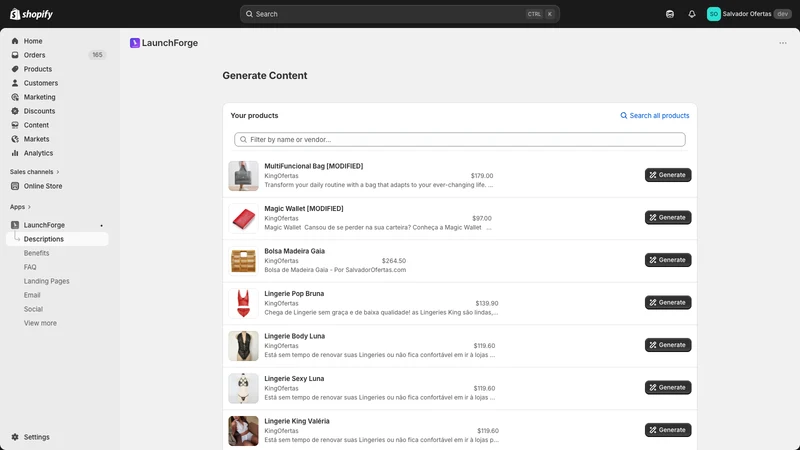Generate content for Lingerie Body Luna
The image size is (800, 450).
[x=668, y=345]
